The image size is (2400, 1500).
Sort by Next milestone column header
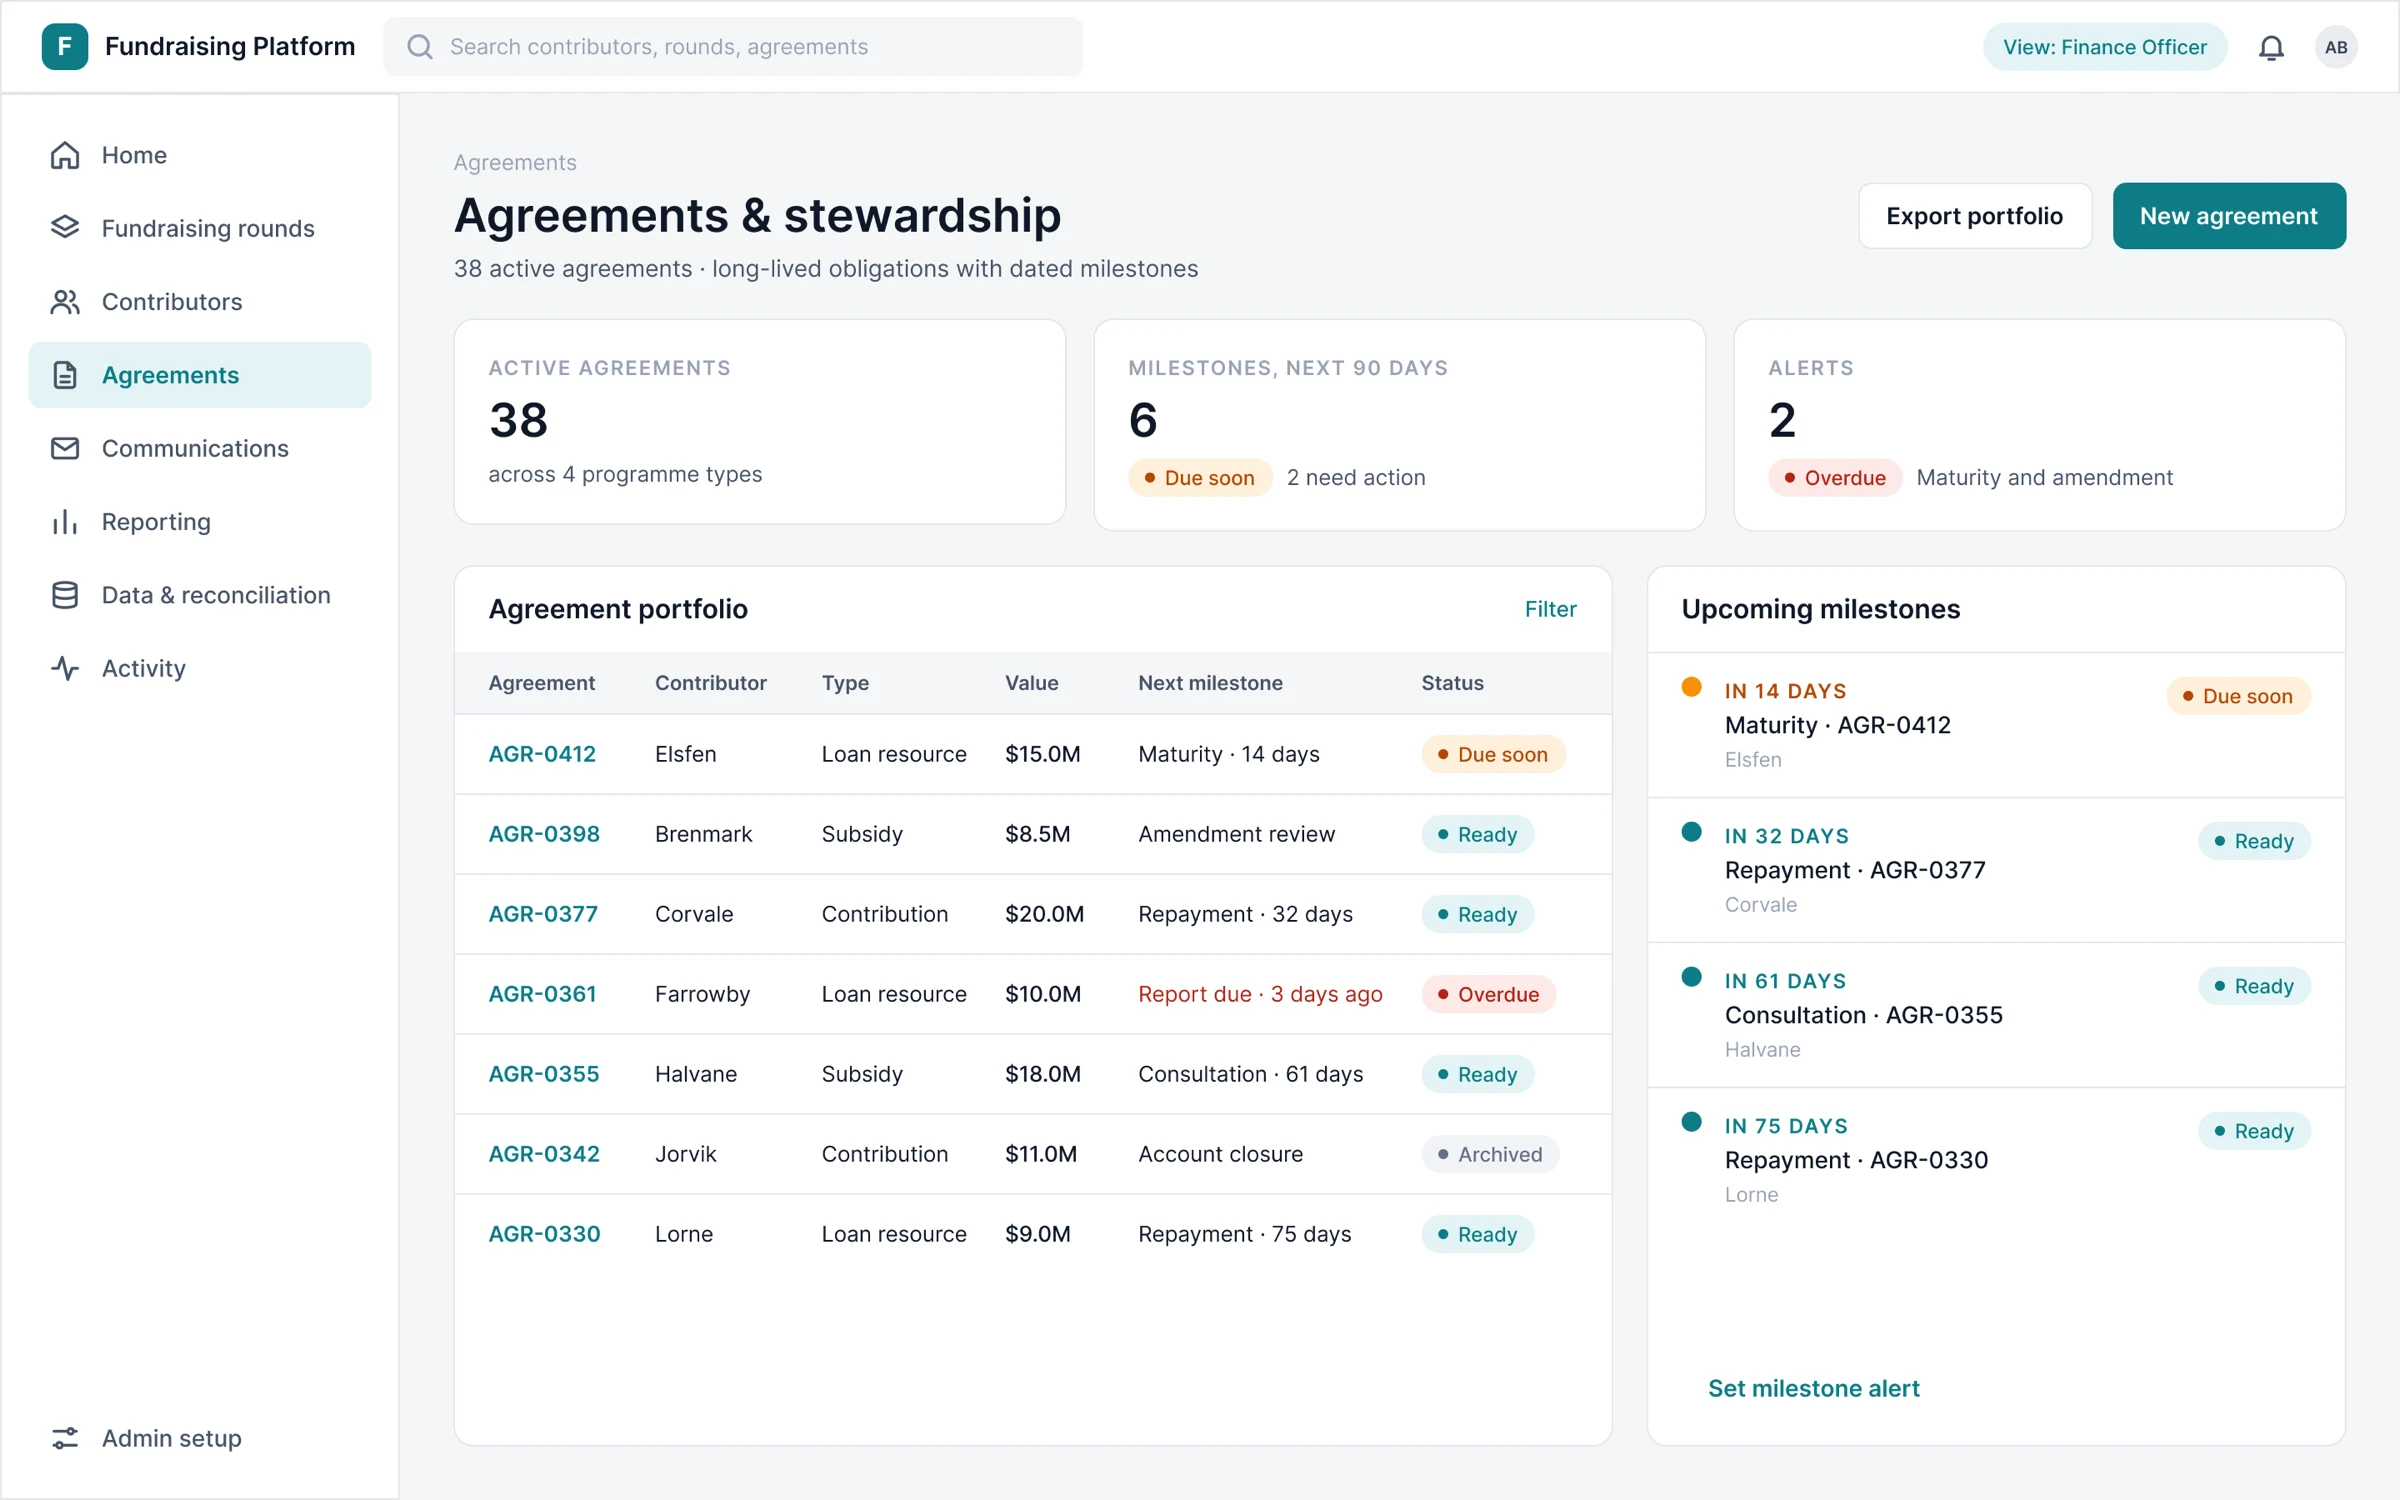[1210, 683]
